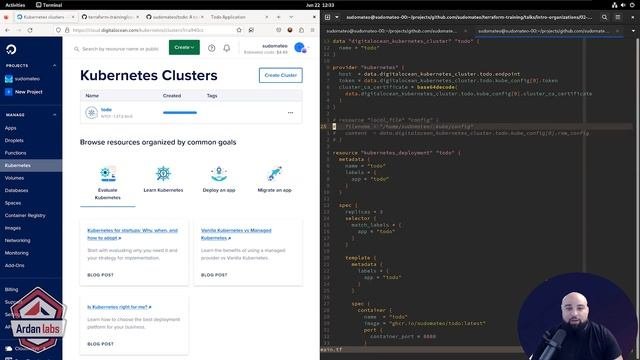The width and height of the screenshot is (640, 360).
Task: Click the system network icon in the top bar
Action: 614,5
